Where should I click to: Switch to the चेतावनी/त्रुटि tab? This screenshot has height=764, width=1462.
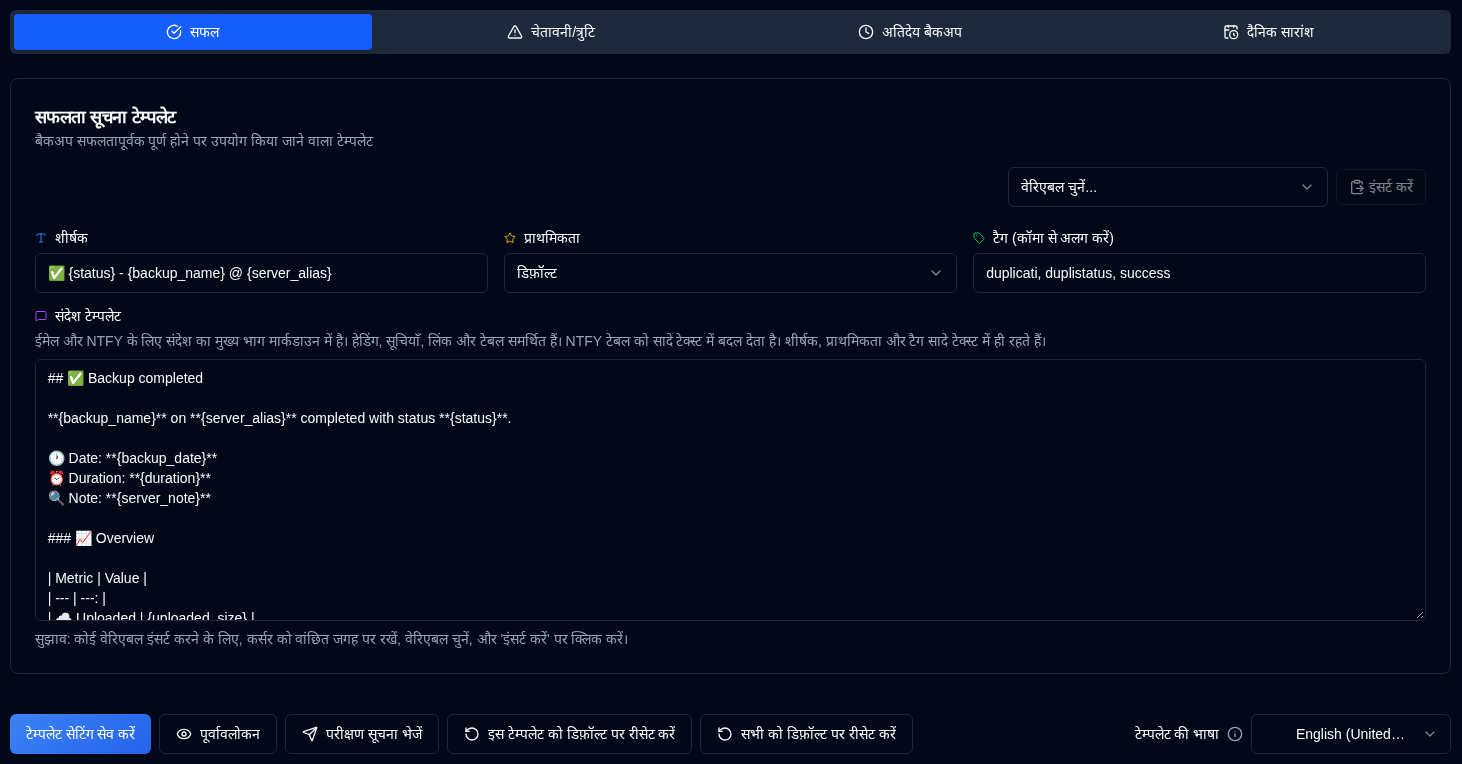click(x=551, y=32)
